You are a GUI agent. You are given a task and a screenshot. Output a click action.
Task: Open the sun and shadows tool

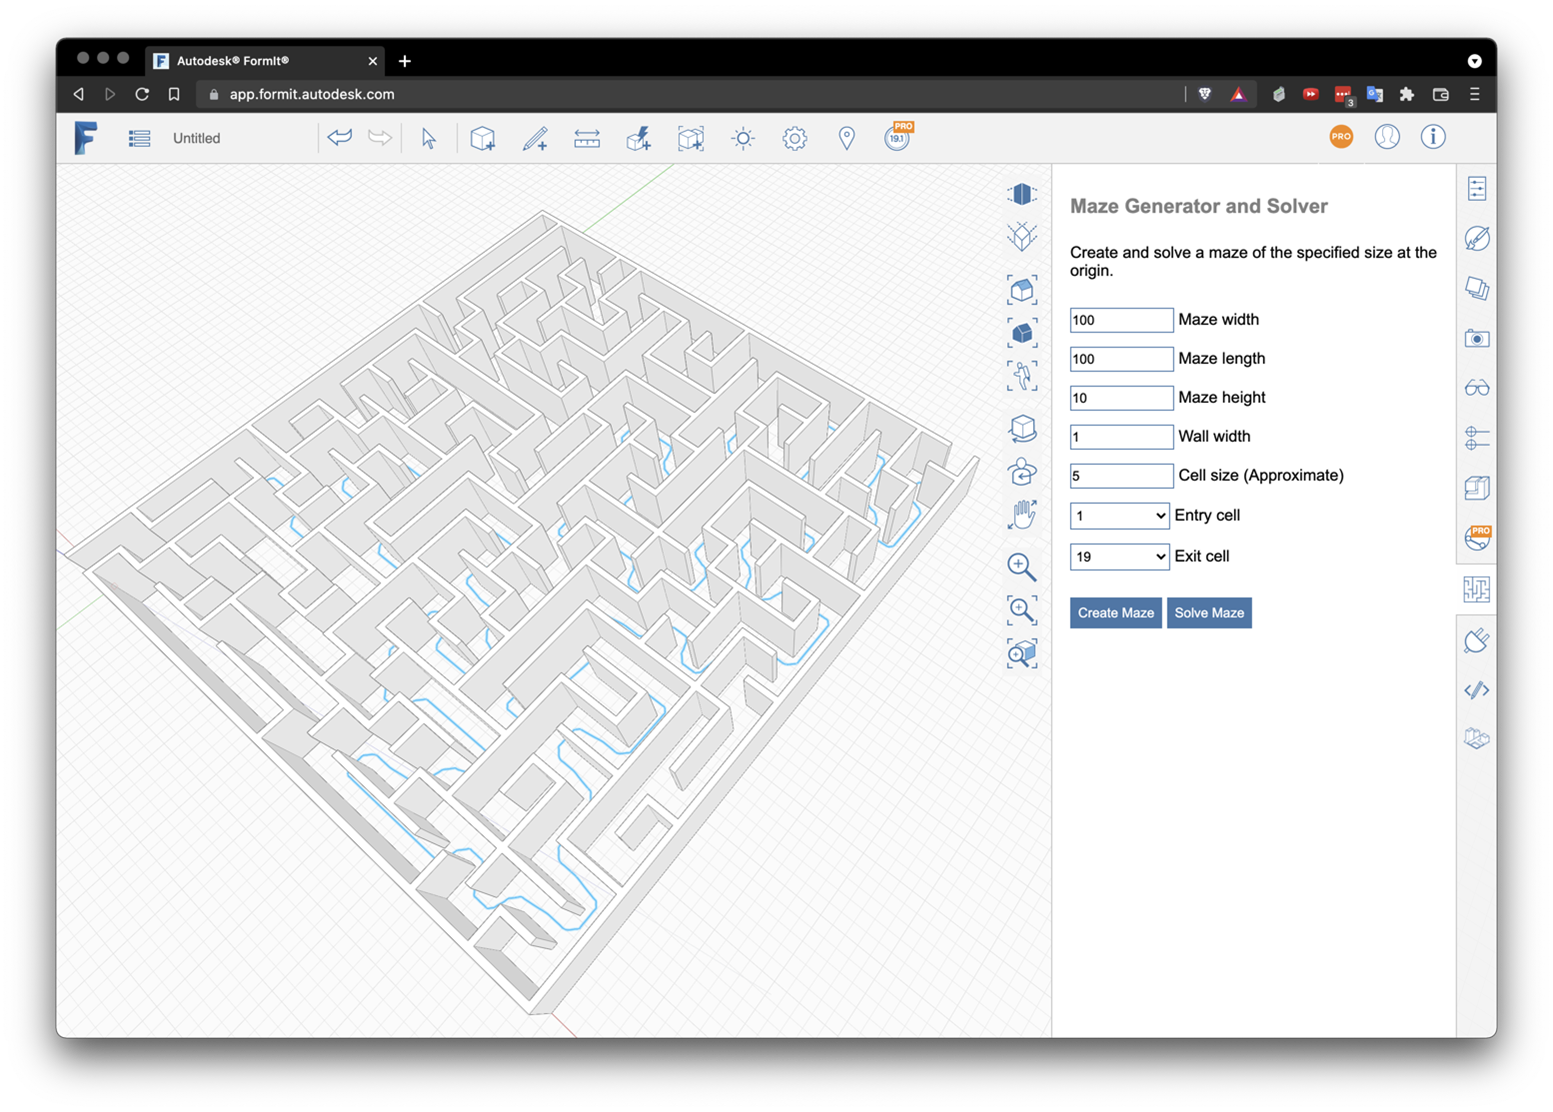tap(743, 138)
